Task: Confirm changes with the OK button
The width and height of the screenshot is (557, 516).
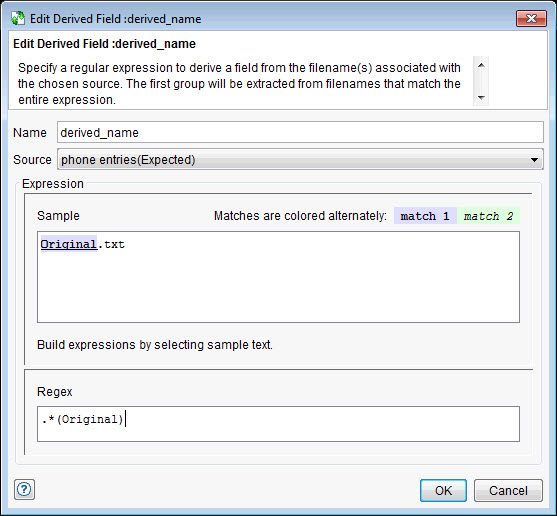Action: coord(443,490)
